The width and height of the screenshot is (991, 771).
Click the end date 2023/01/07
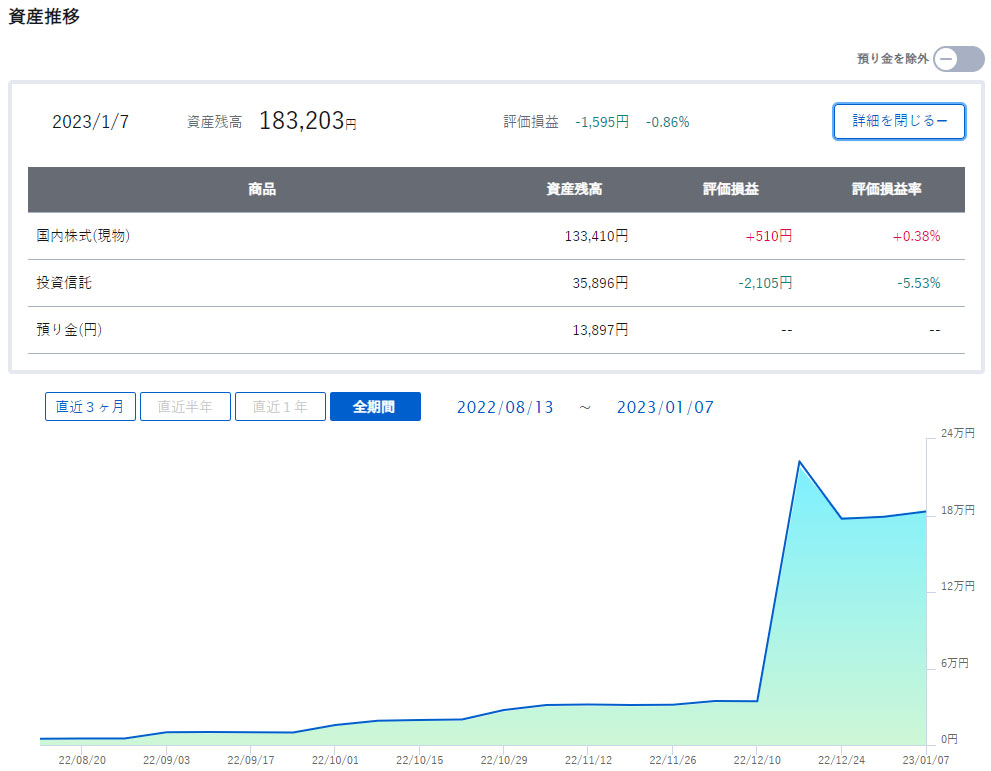pyautogui.click(x=665, y=407)
